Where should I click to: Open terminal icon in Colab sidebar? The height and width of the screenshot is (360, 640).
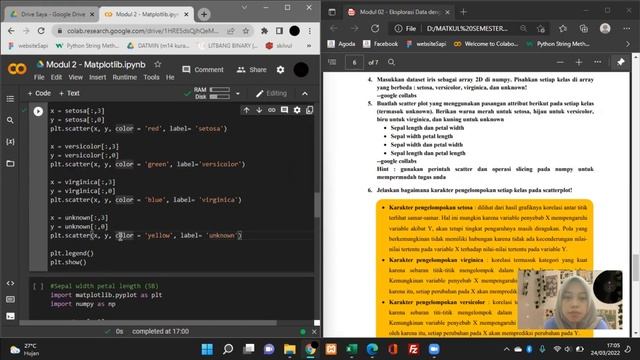(x=10, y=316)
